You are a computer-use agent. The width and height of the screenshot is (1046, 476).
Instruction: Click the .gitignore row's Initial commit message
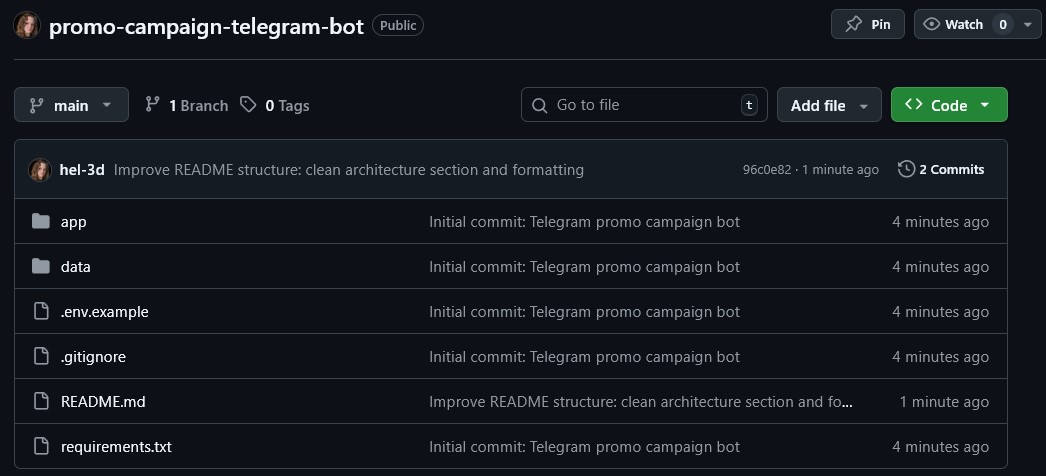[584, 357]
